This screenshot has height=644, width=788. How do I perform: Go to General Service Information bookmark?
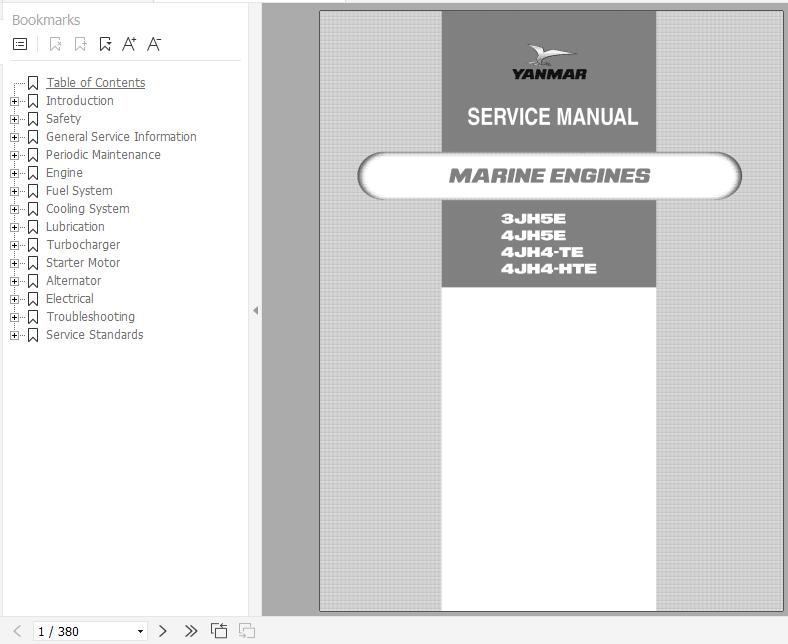pyautogui.click(x=121, y=137)
